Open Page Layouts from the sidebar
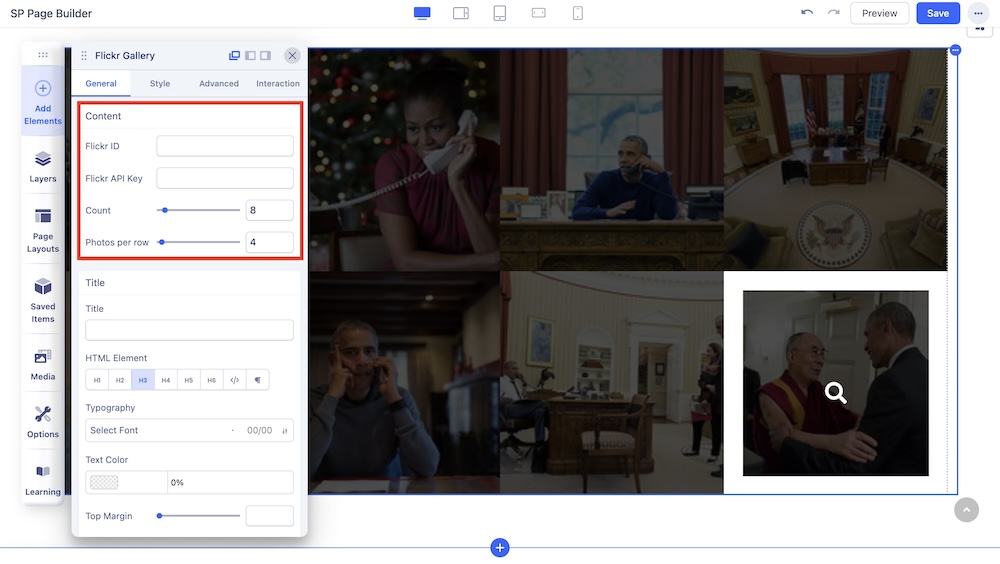The height and width of the screenshot is (564, 1000). (42, 230)
